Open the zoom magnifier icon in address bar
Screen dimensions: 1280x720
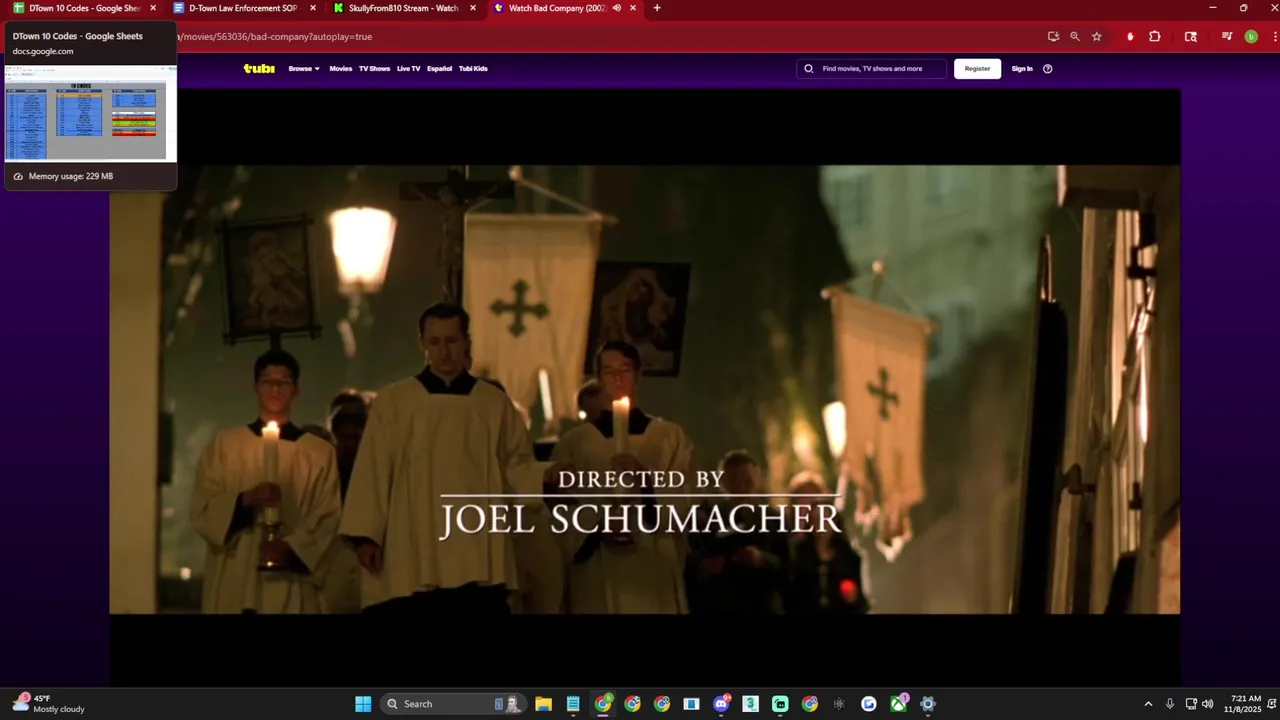click(1075, 36)
